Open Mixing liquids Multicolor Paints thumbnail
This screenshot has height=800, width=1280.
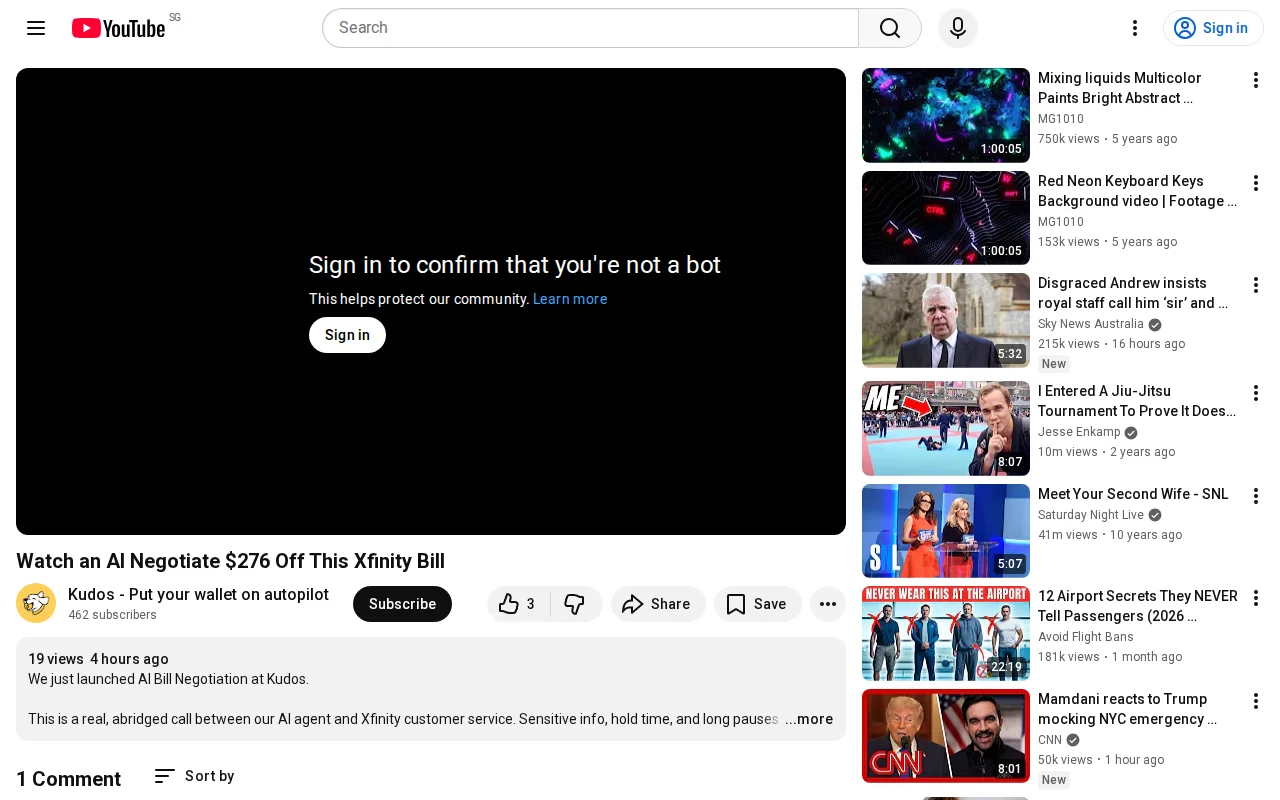pyautogui.click(x=946, y=115)
